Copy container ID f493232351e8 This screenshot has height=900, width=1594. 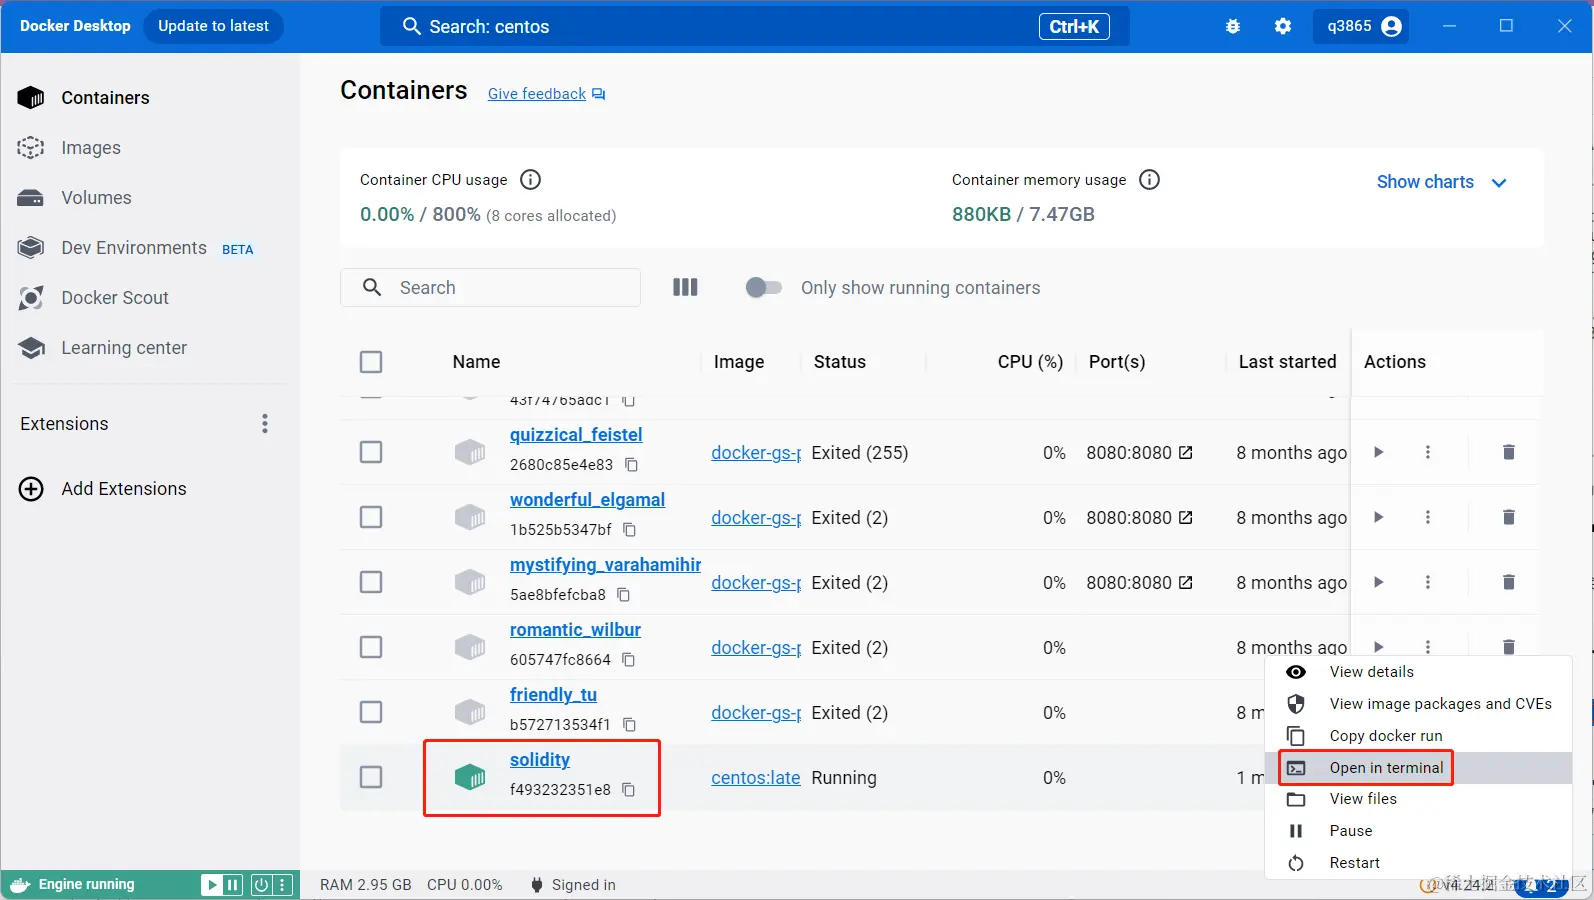(x=629, y=790)
